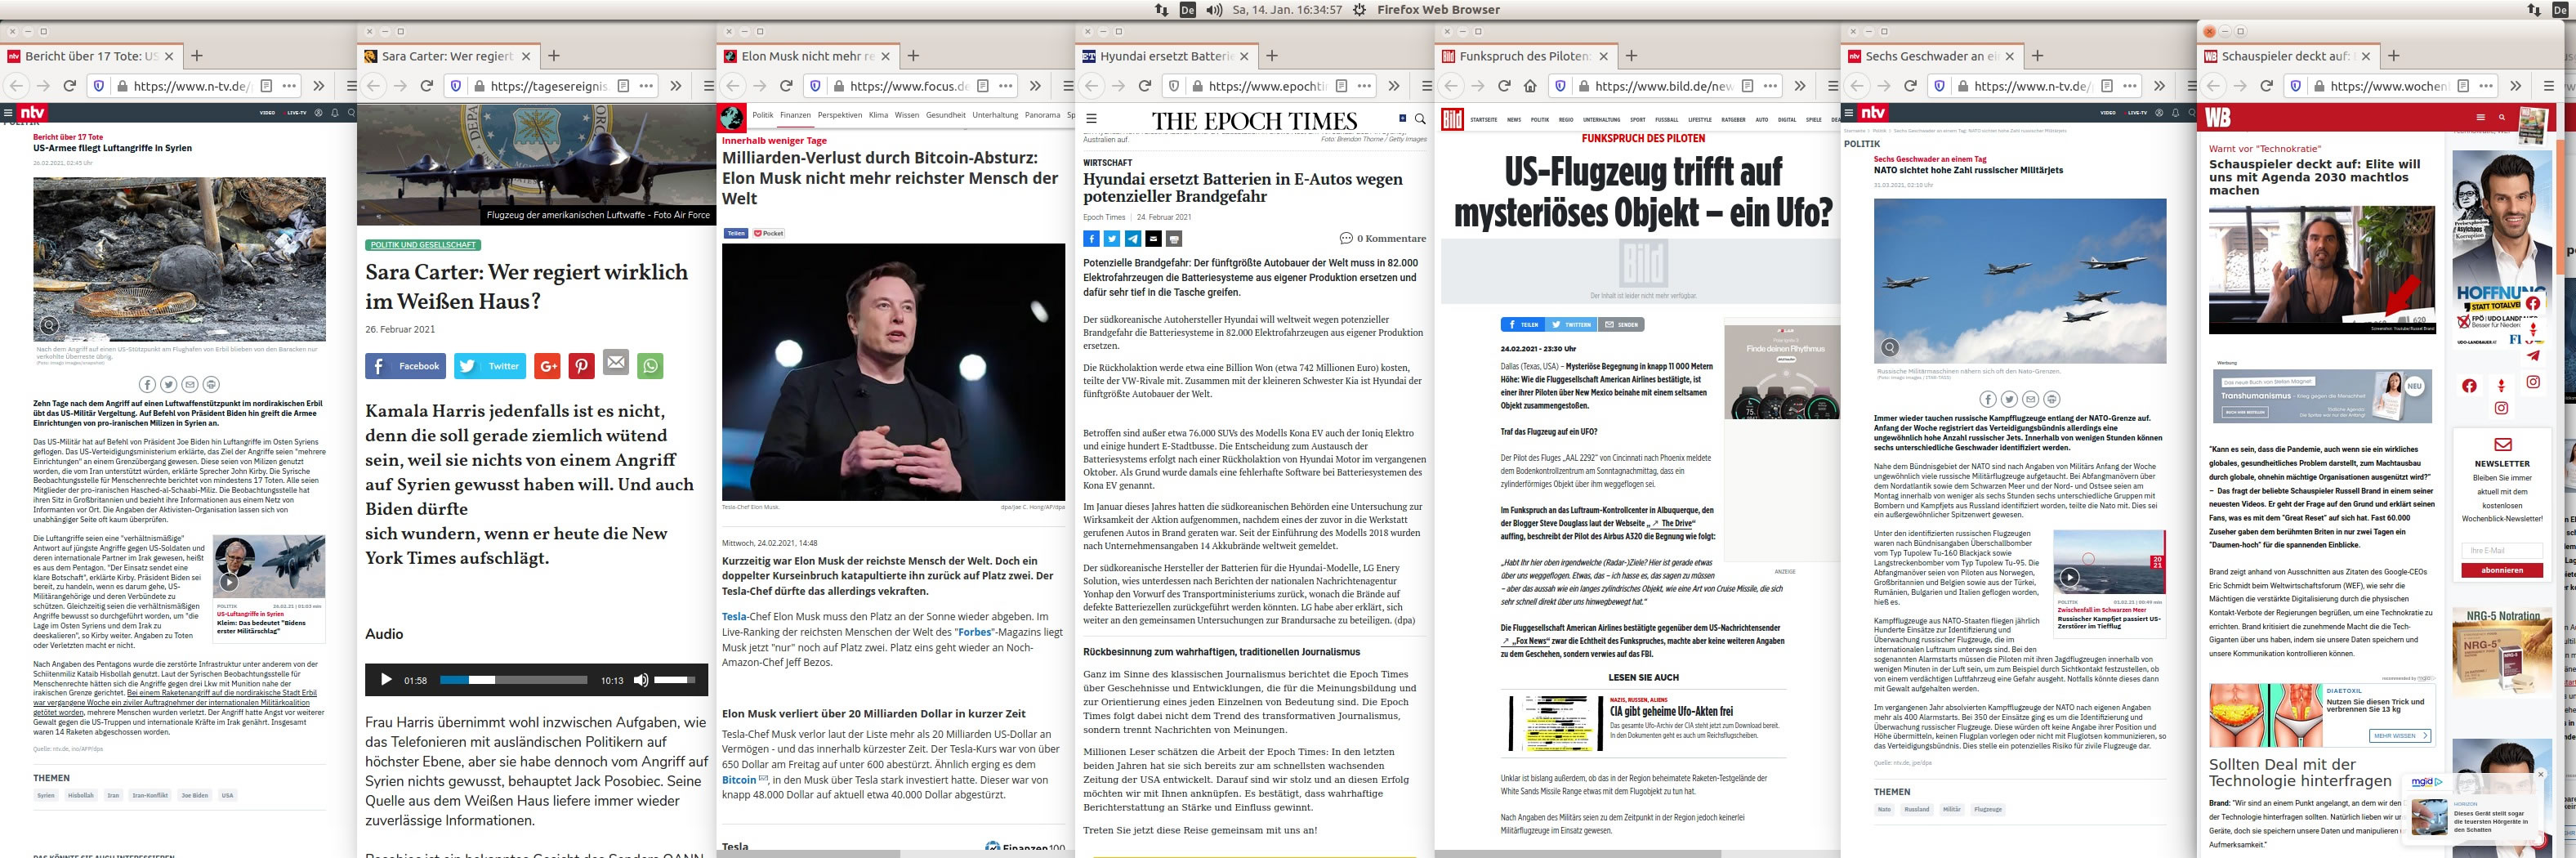The image size is (2576, 858).
Task: Toggle reader view in the epochtimes address bar
Action: tap(1342, 86)
